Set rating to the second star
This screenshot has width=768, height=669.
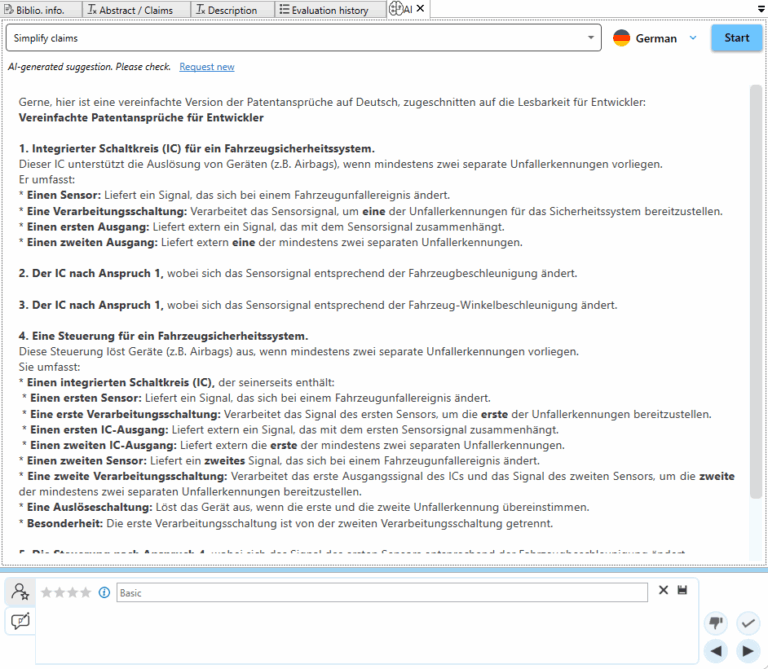pos(60,593)
